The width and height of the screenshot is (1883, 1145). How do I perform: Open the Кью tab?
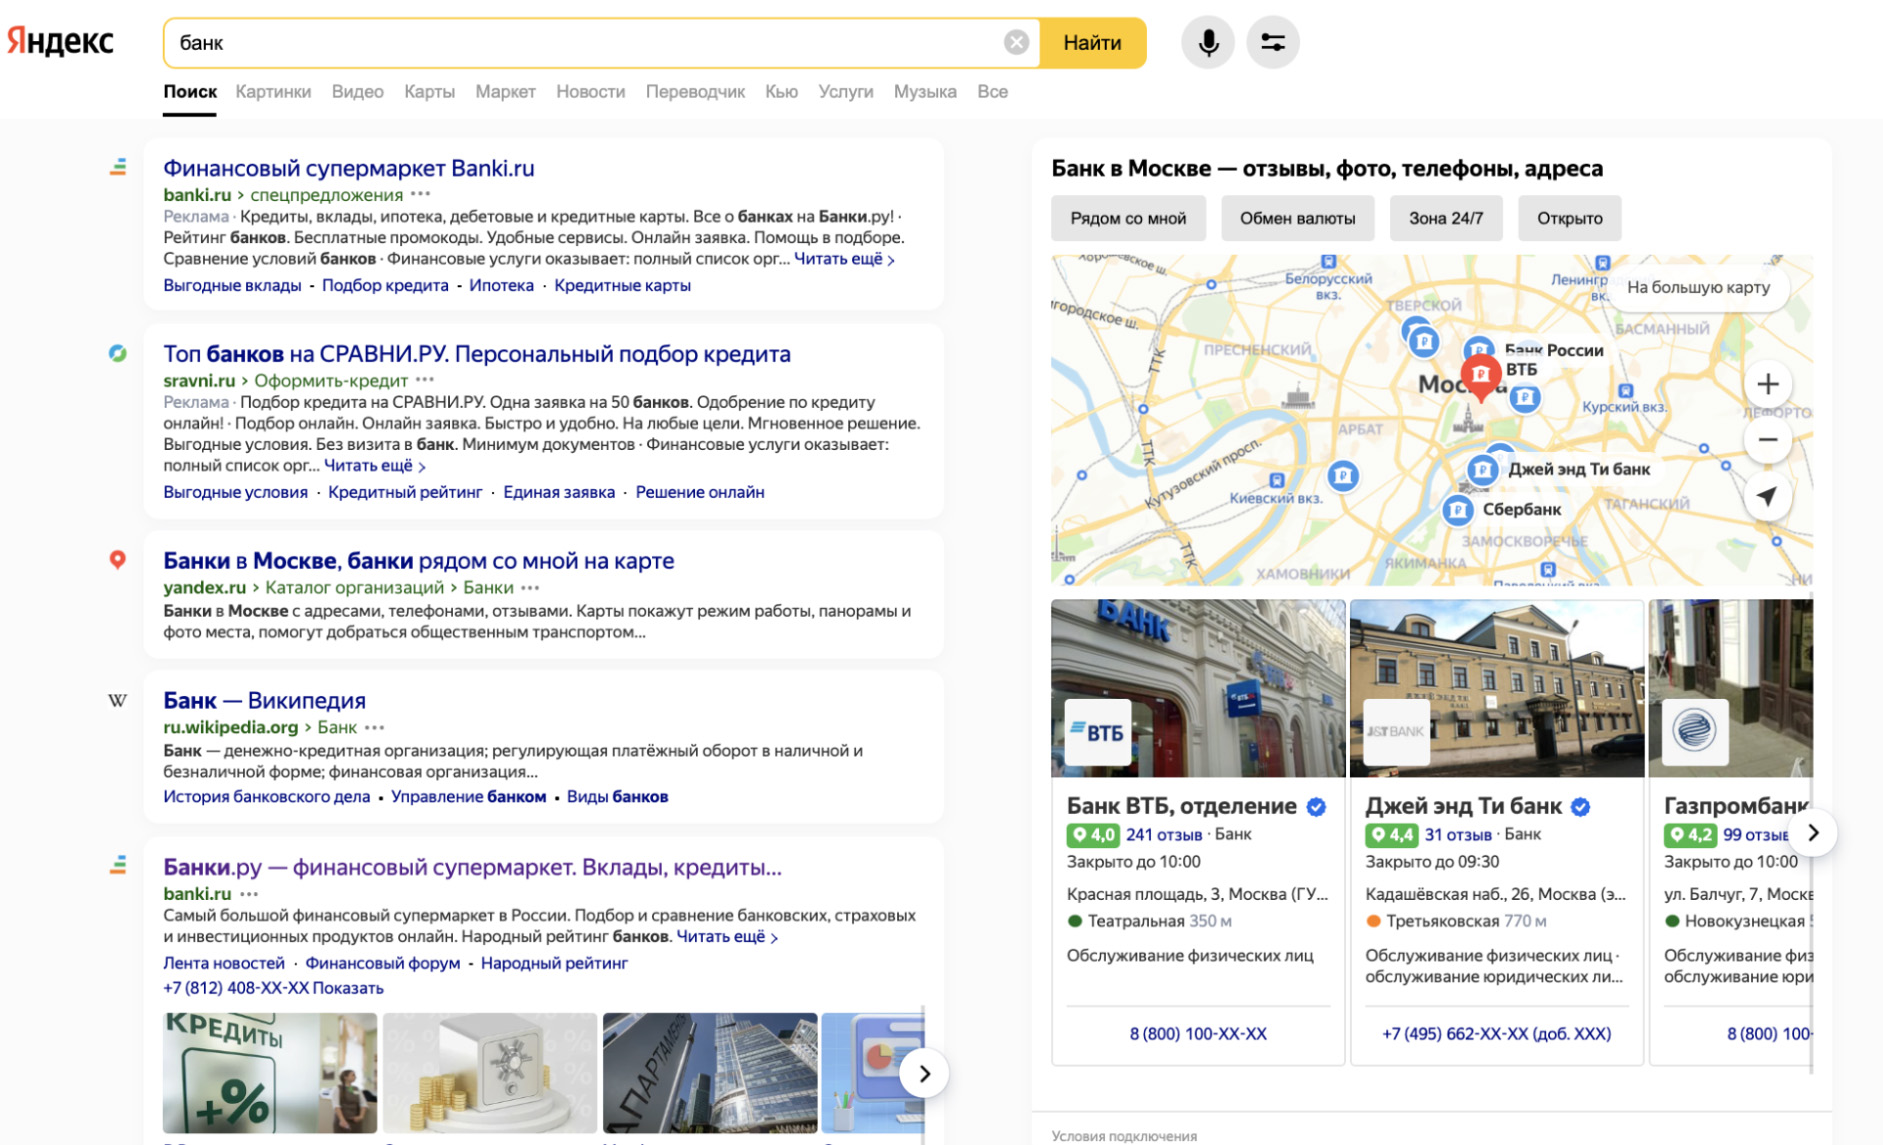pyautogui.click(x=781, y=92)
